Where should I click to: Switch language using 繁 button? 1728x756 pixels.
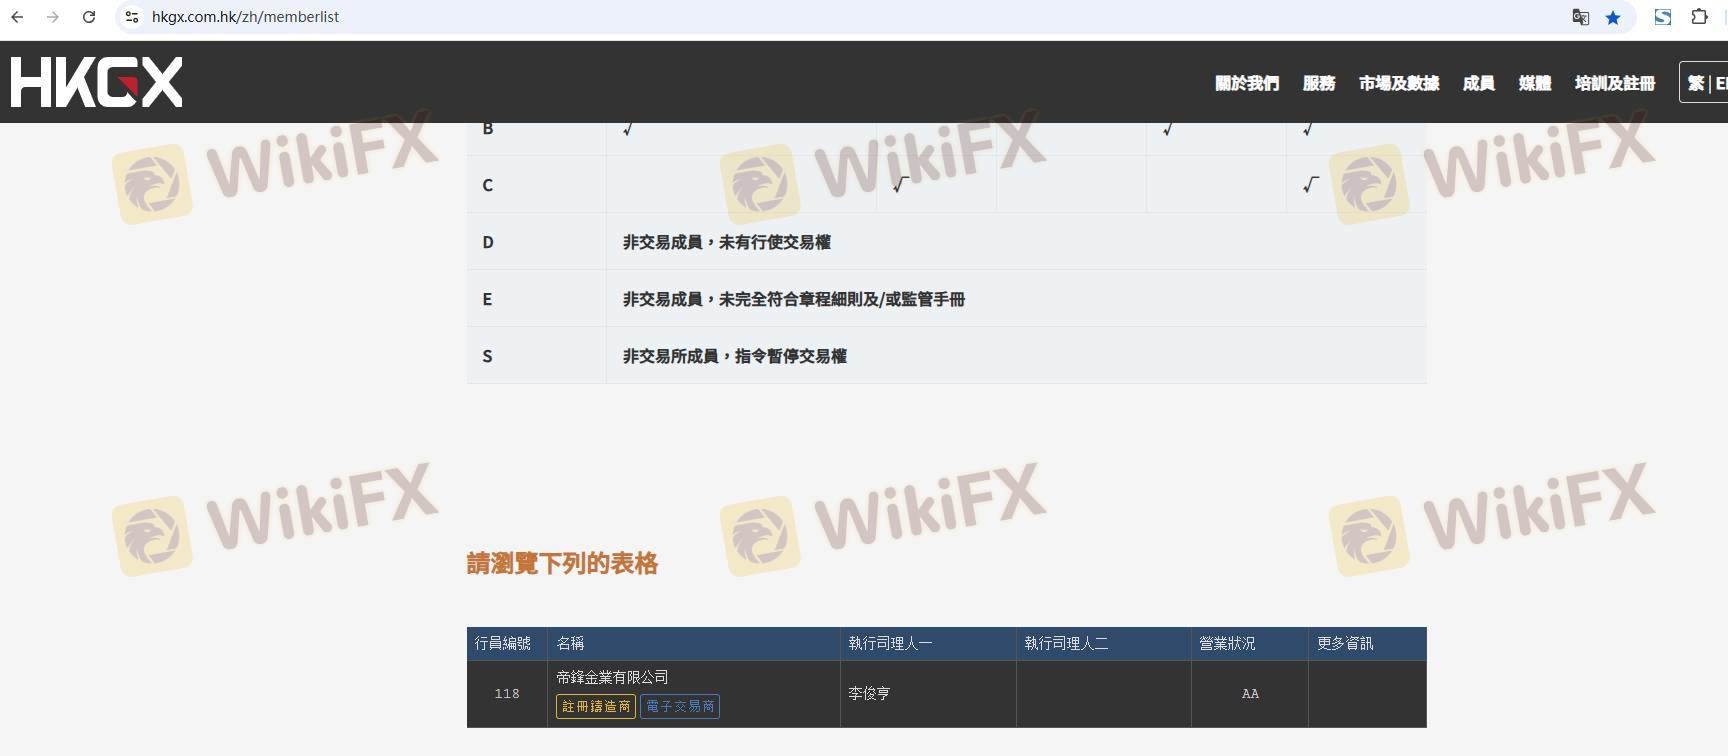click(1696, 83)
